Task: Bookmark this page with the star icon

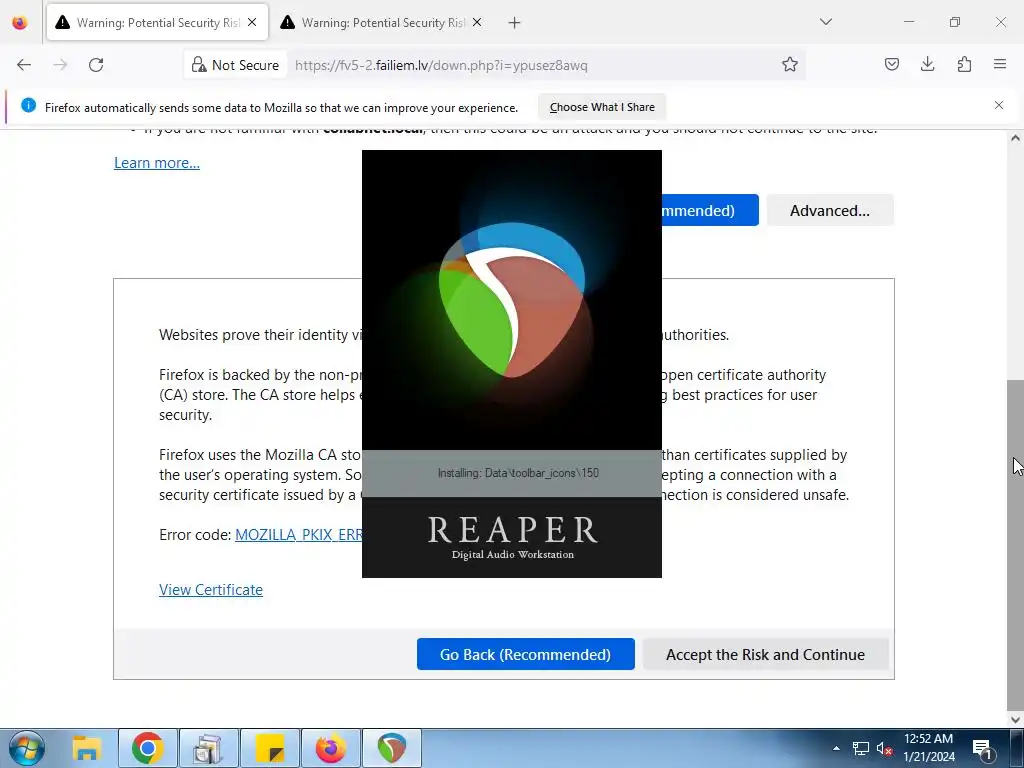Action: (790, 65)
